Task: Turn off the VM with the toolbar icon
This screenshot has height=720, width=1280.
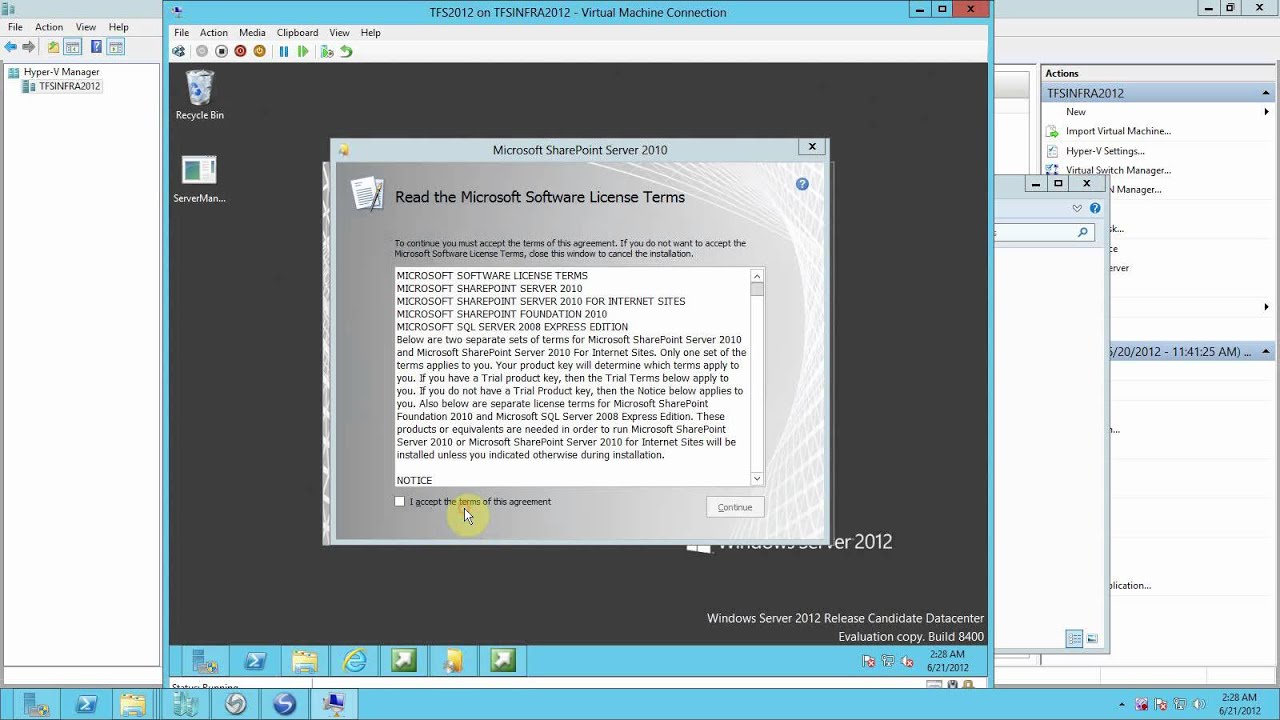Action: point(221,51)
